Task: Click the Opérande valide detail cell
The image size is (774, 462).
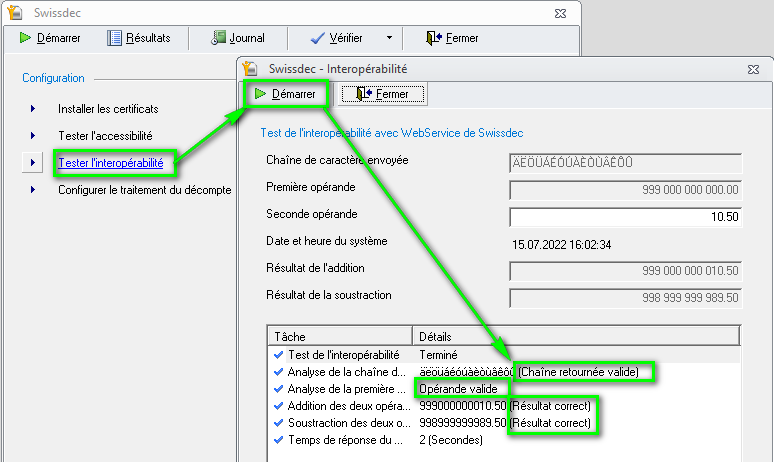Action: pos(459,389)
